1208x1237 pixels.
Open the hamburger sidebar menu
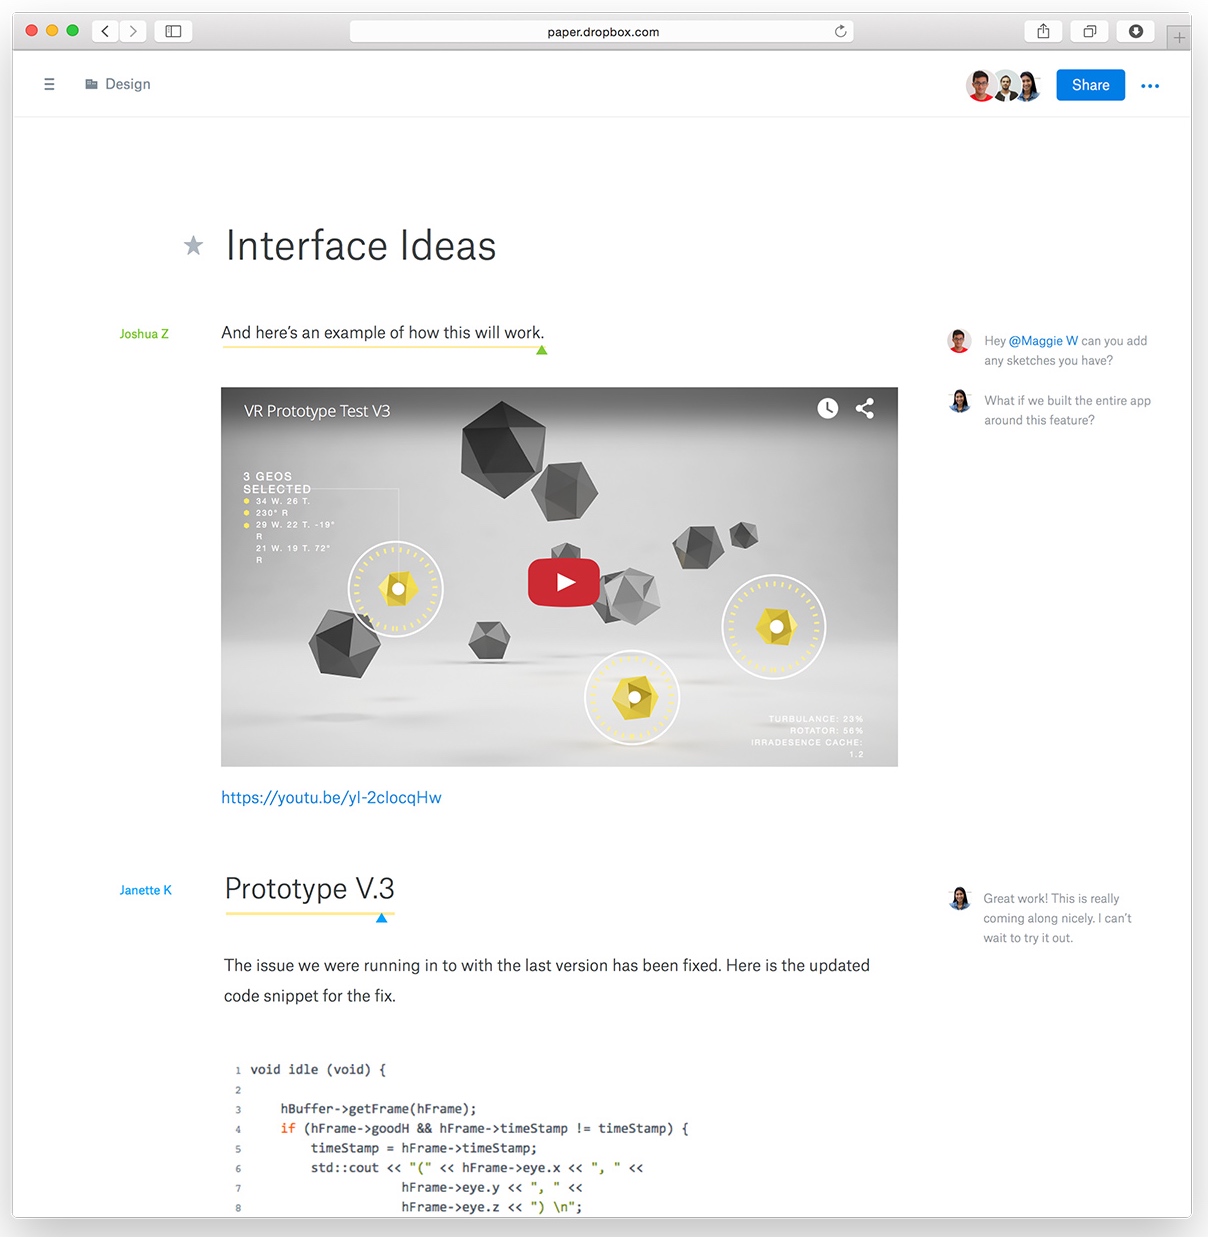49,85
